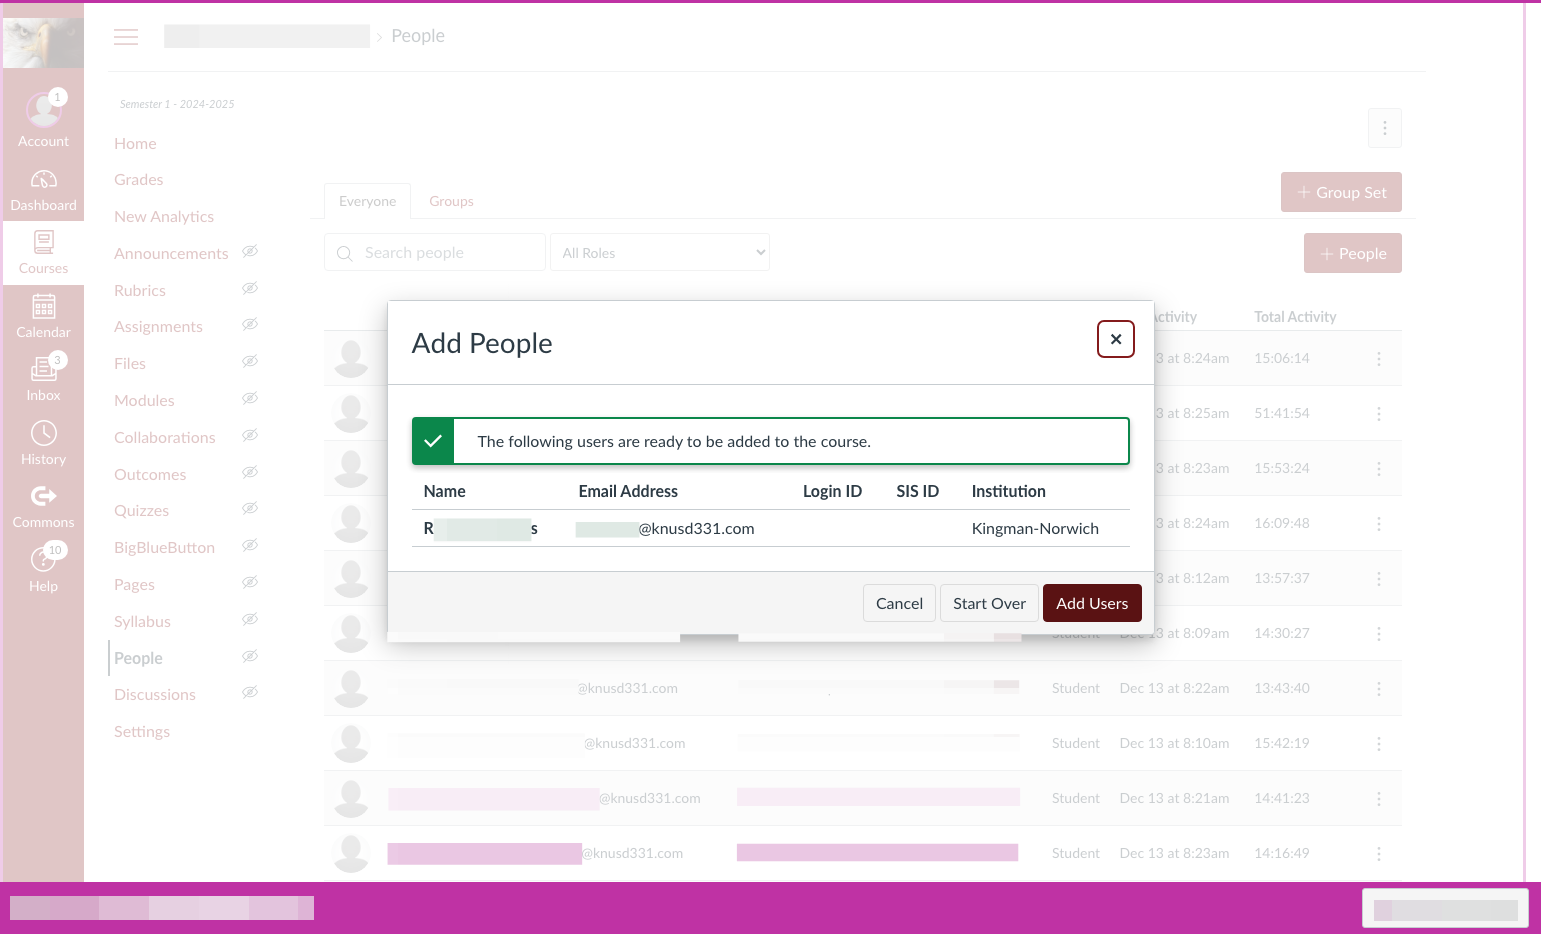
Task: Expand the All Roles dropdown
Action: [660, 253]
